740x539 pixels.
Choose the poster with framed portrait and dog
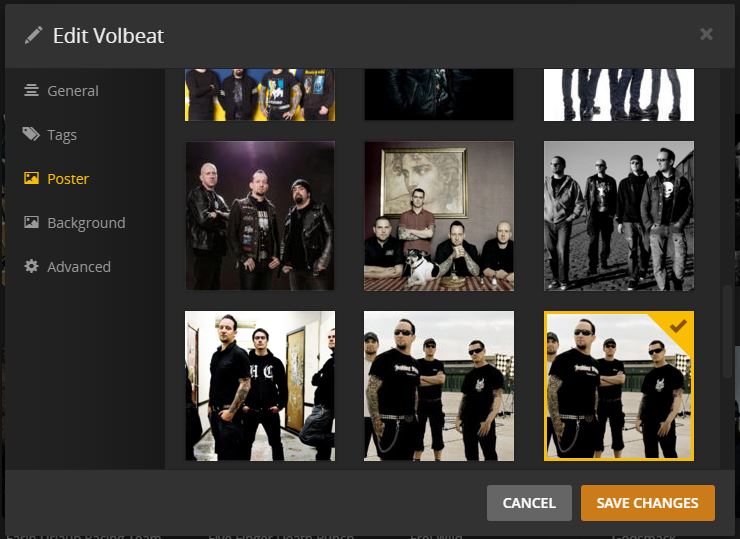pos(439,216)
